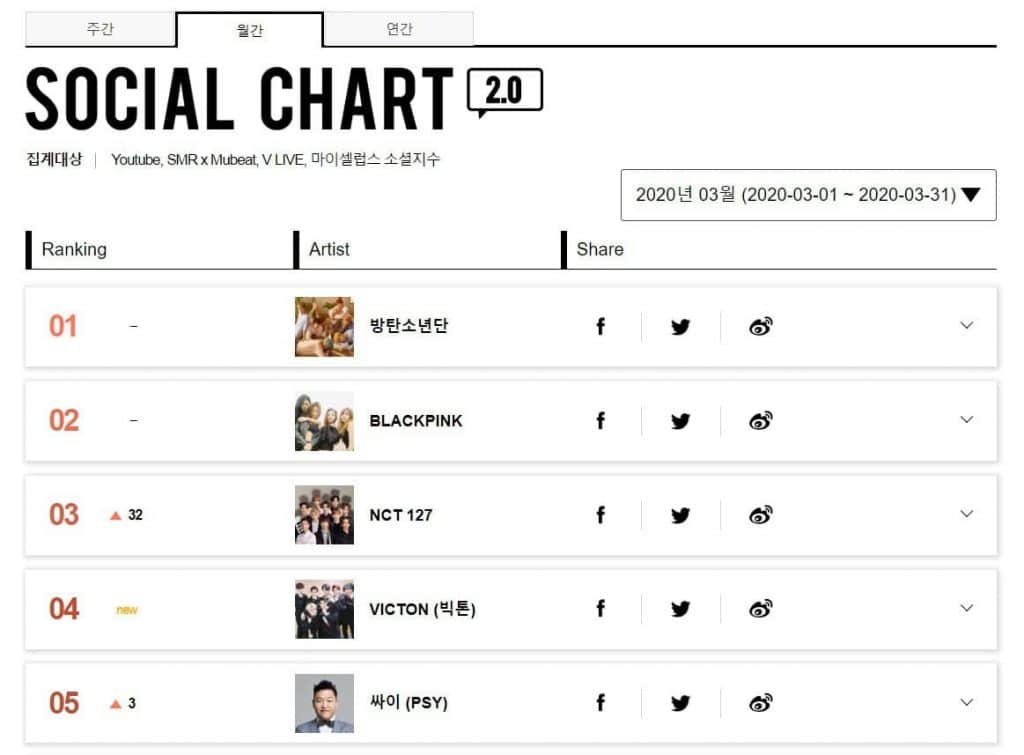This screenshot has width=1024, height=755.
Task: Expand the 싸이 (PSY) row chevron
Action: [966, 702]
